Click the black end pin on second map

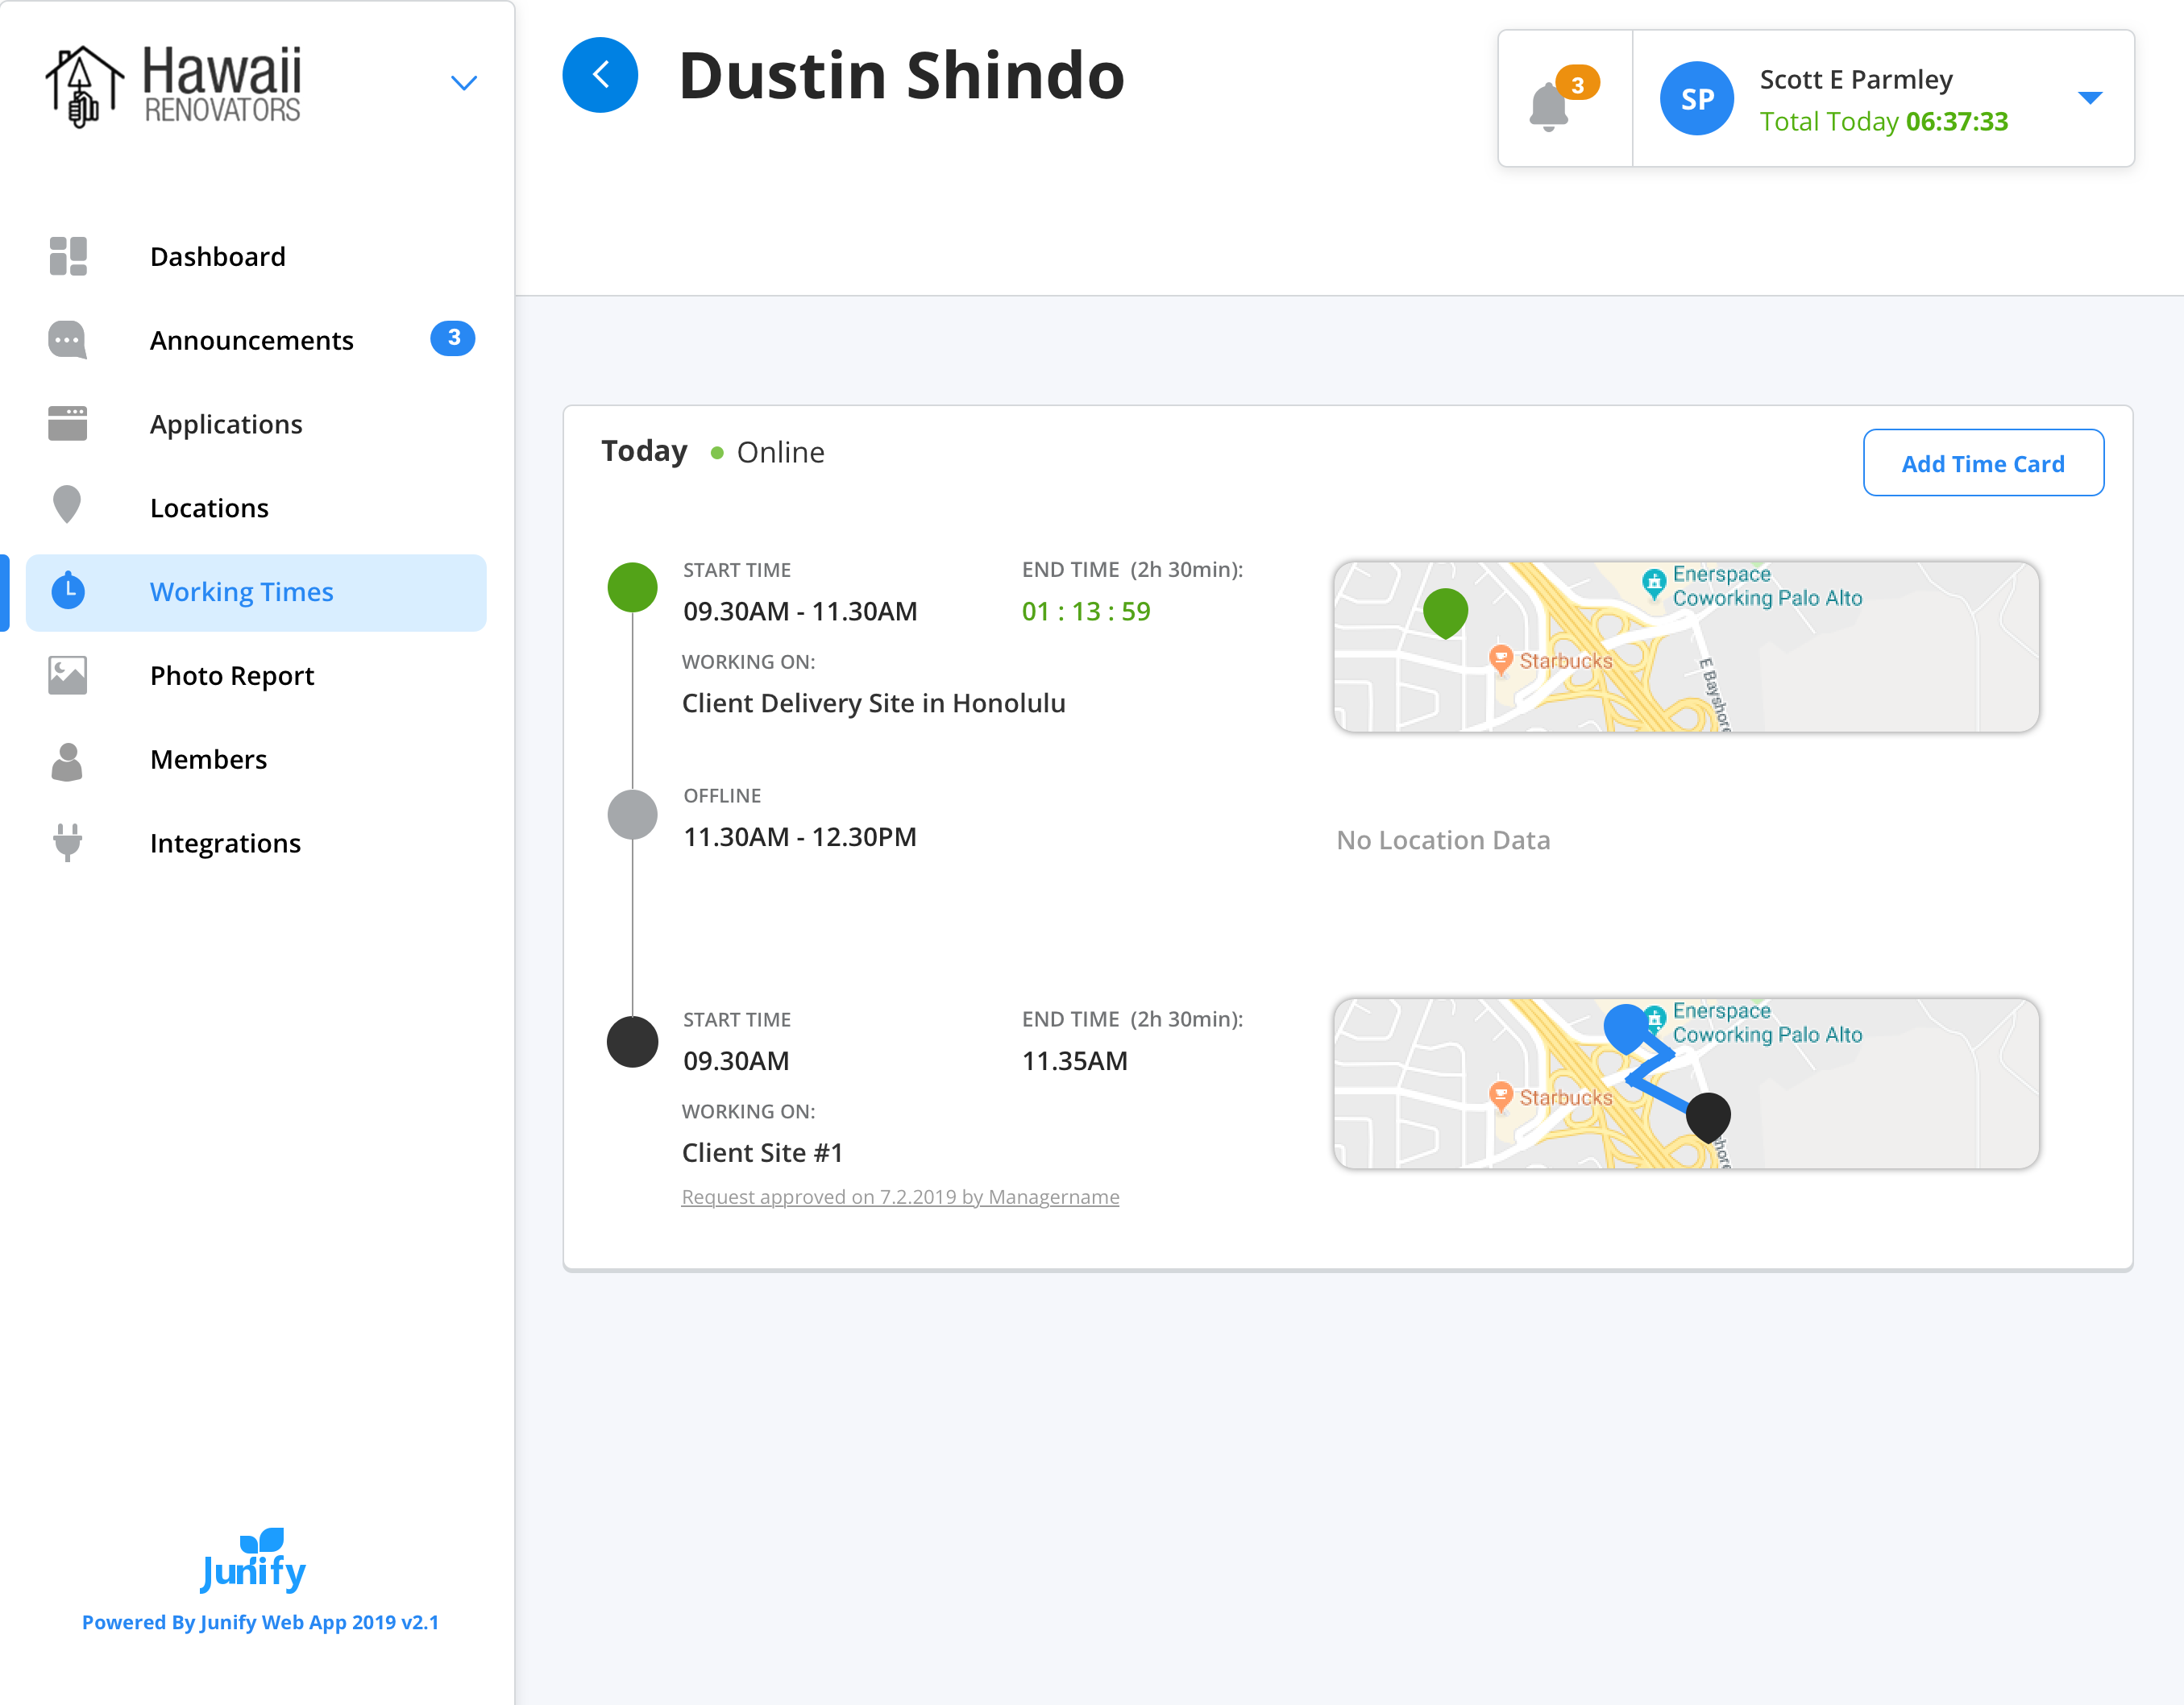1708,1117
